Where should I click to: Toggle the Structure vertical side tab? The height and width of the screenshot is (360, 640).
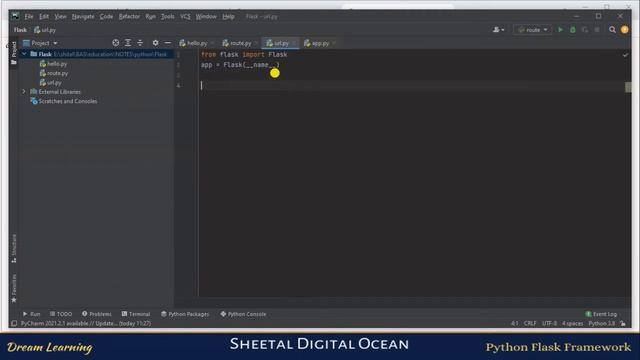(14, 248)
